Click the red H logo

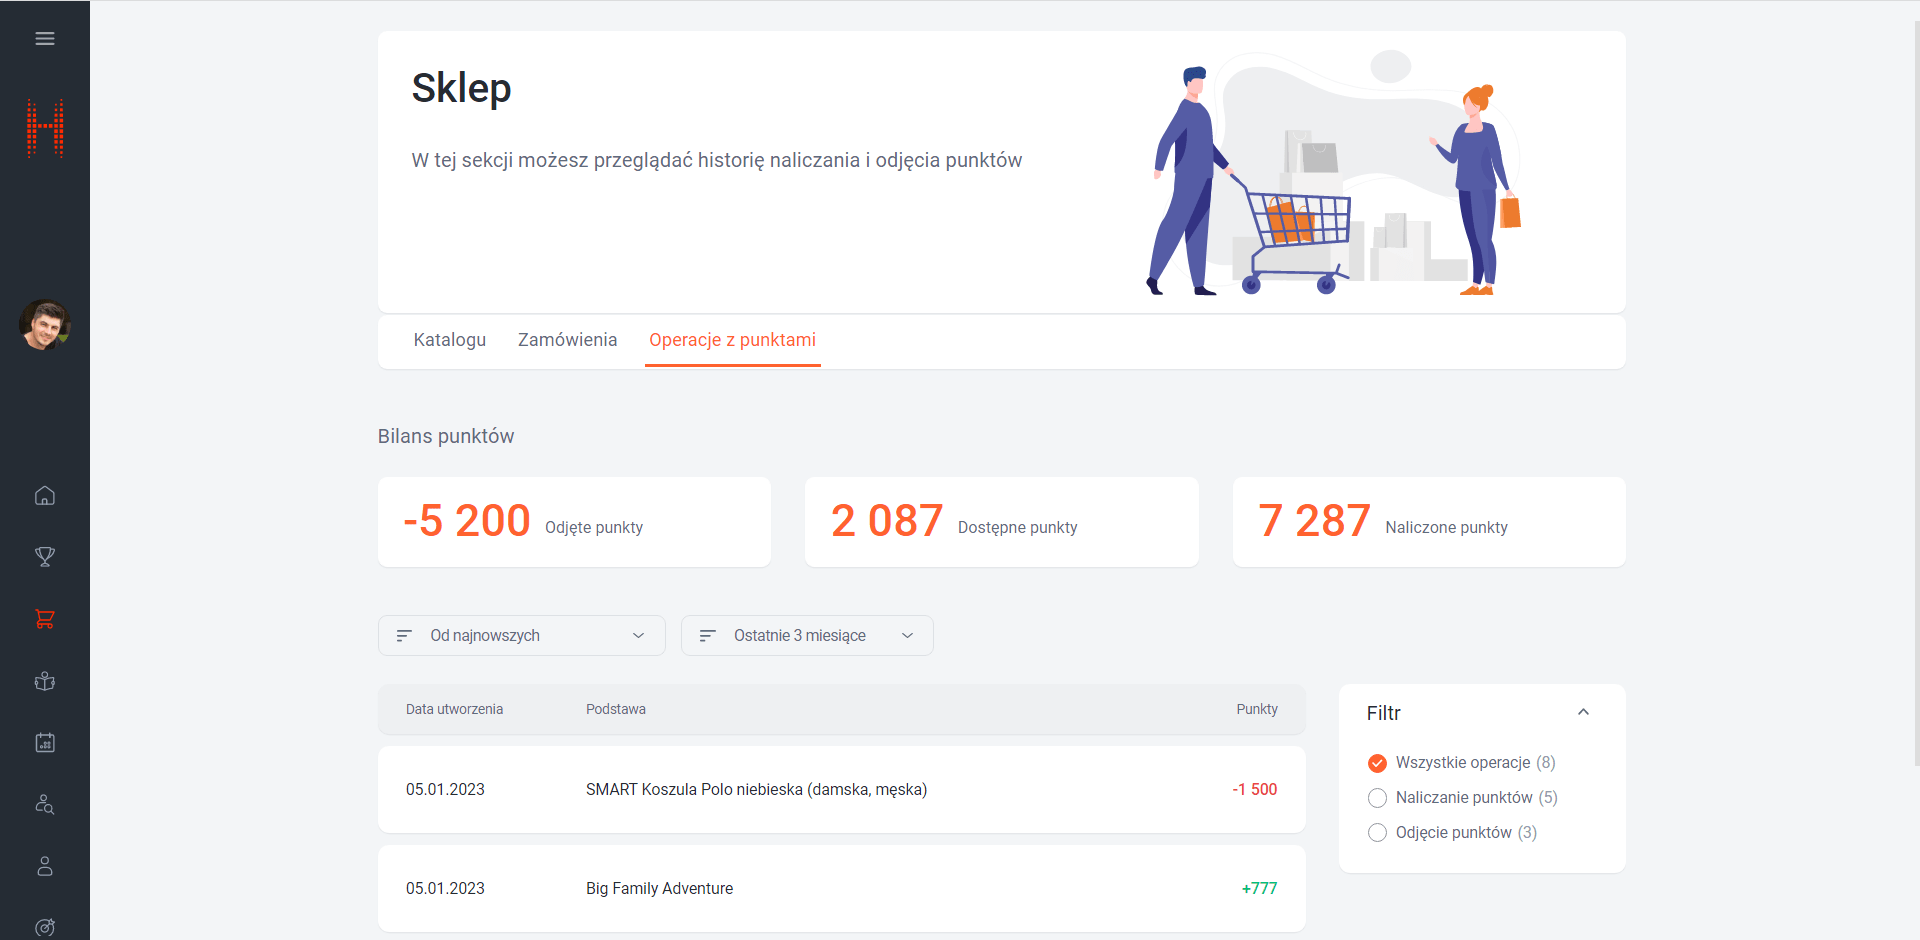(45, 128)
